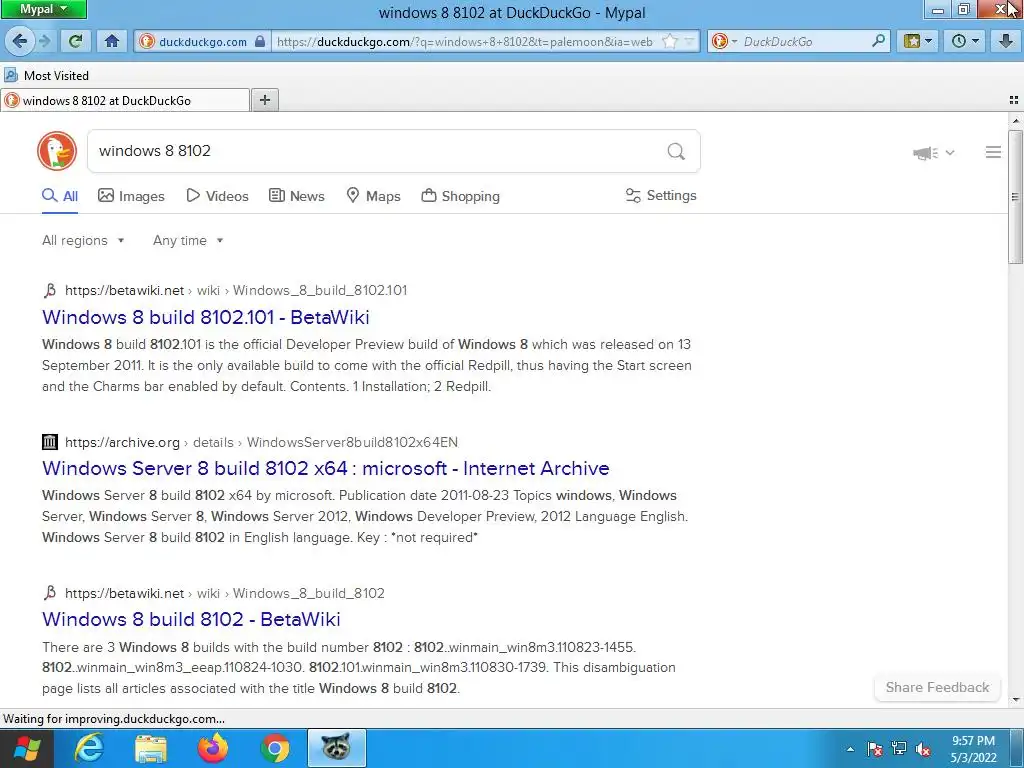Click the archive.org favicon beside result
The height and width of the screenshot is (768, 1024).
[x=50, y=442]
